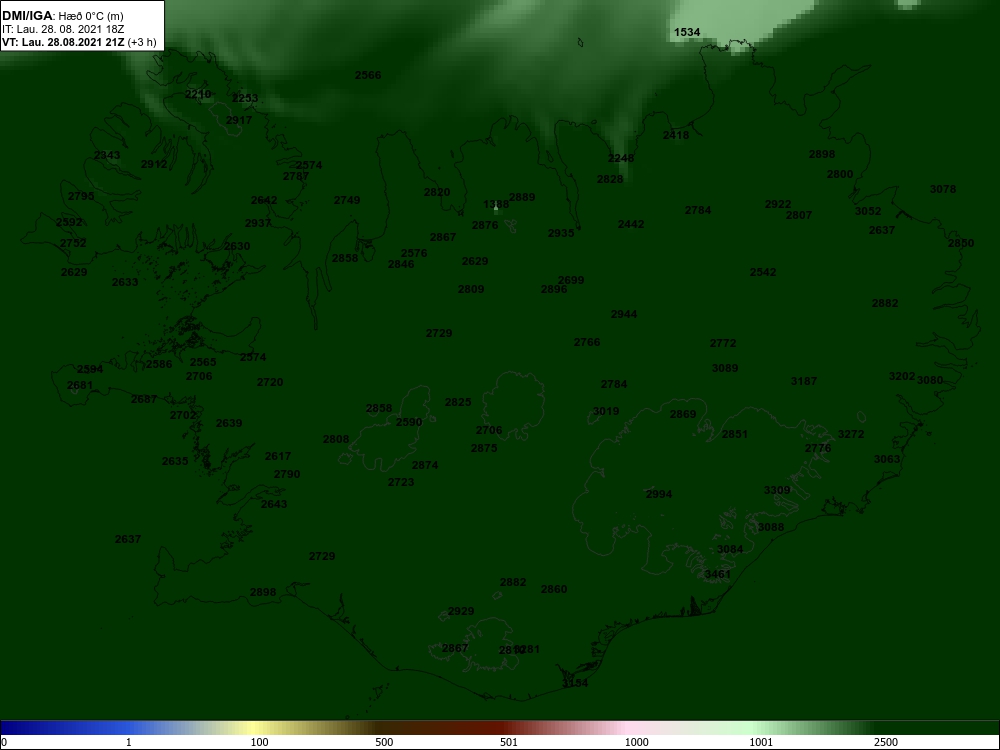Click the 3461 height value
The image size is (1000, 750).
pyautogui.click(x=717, y=574)
